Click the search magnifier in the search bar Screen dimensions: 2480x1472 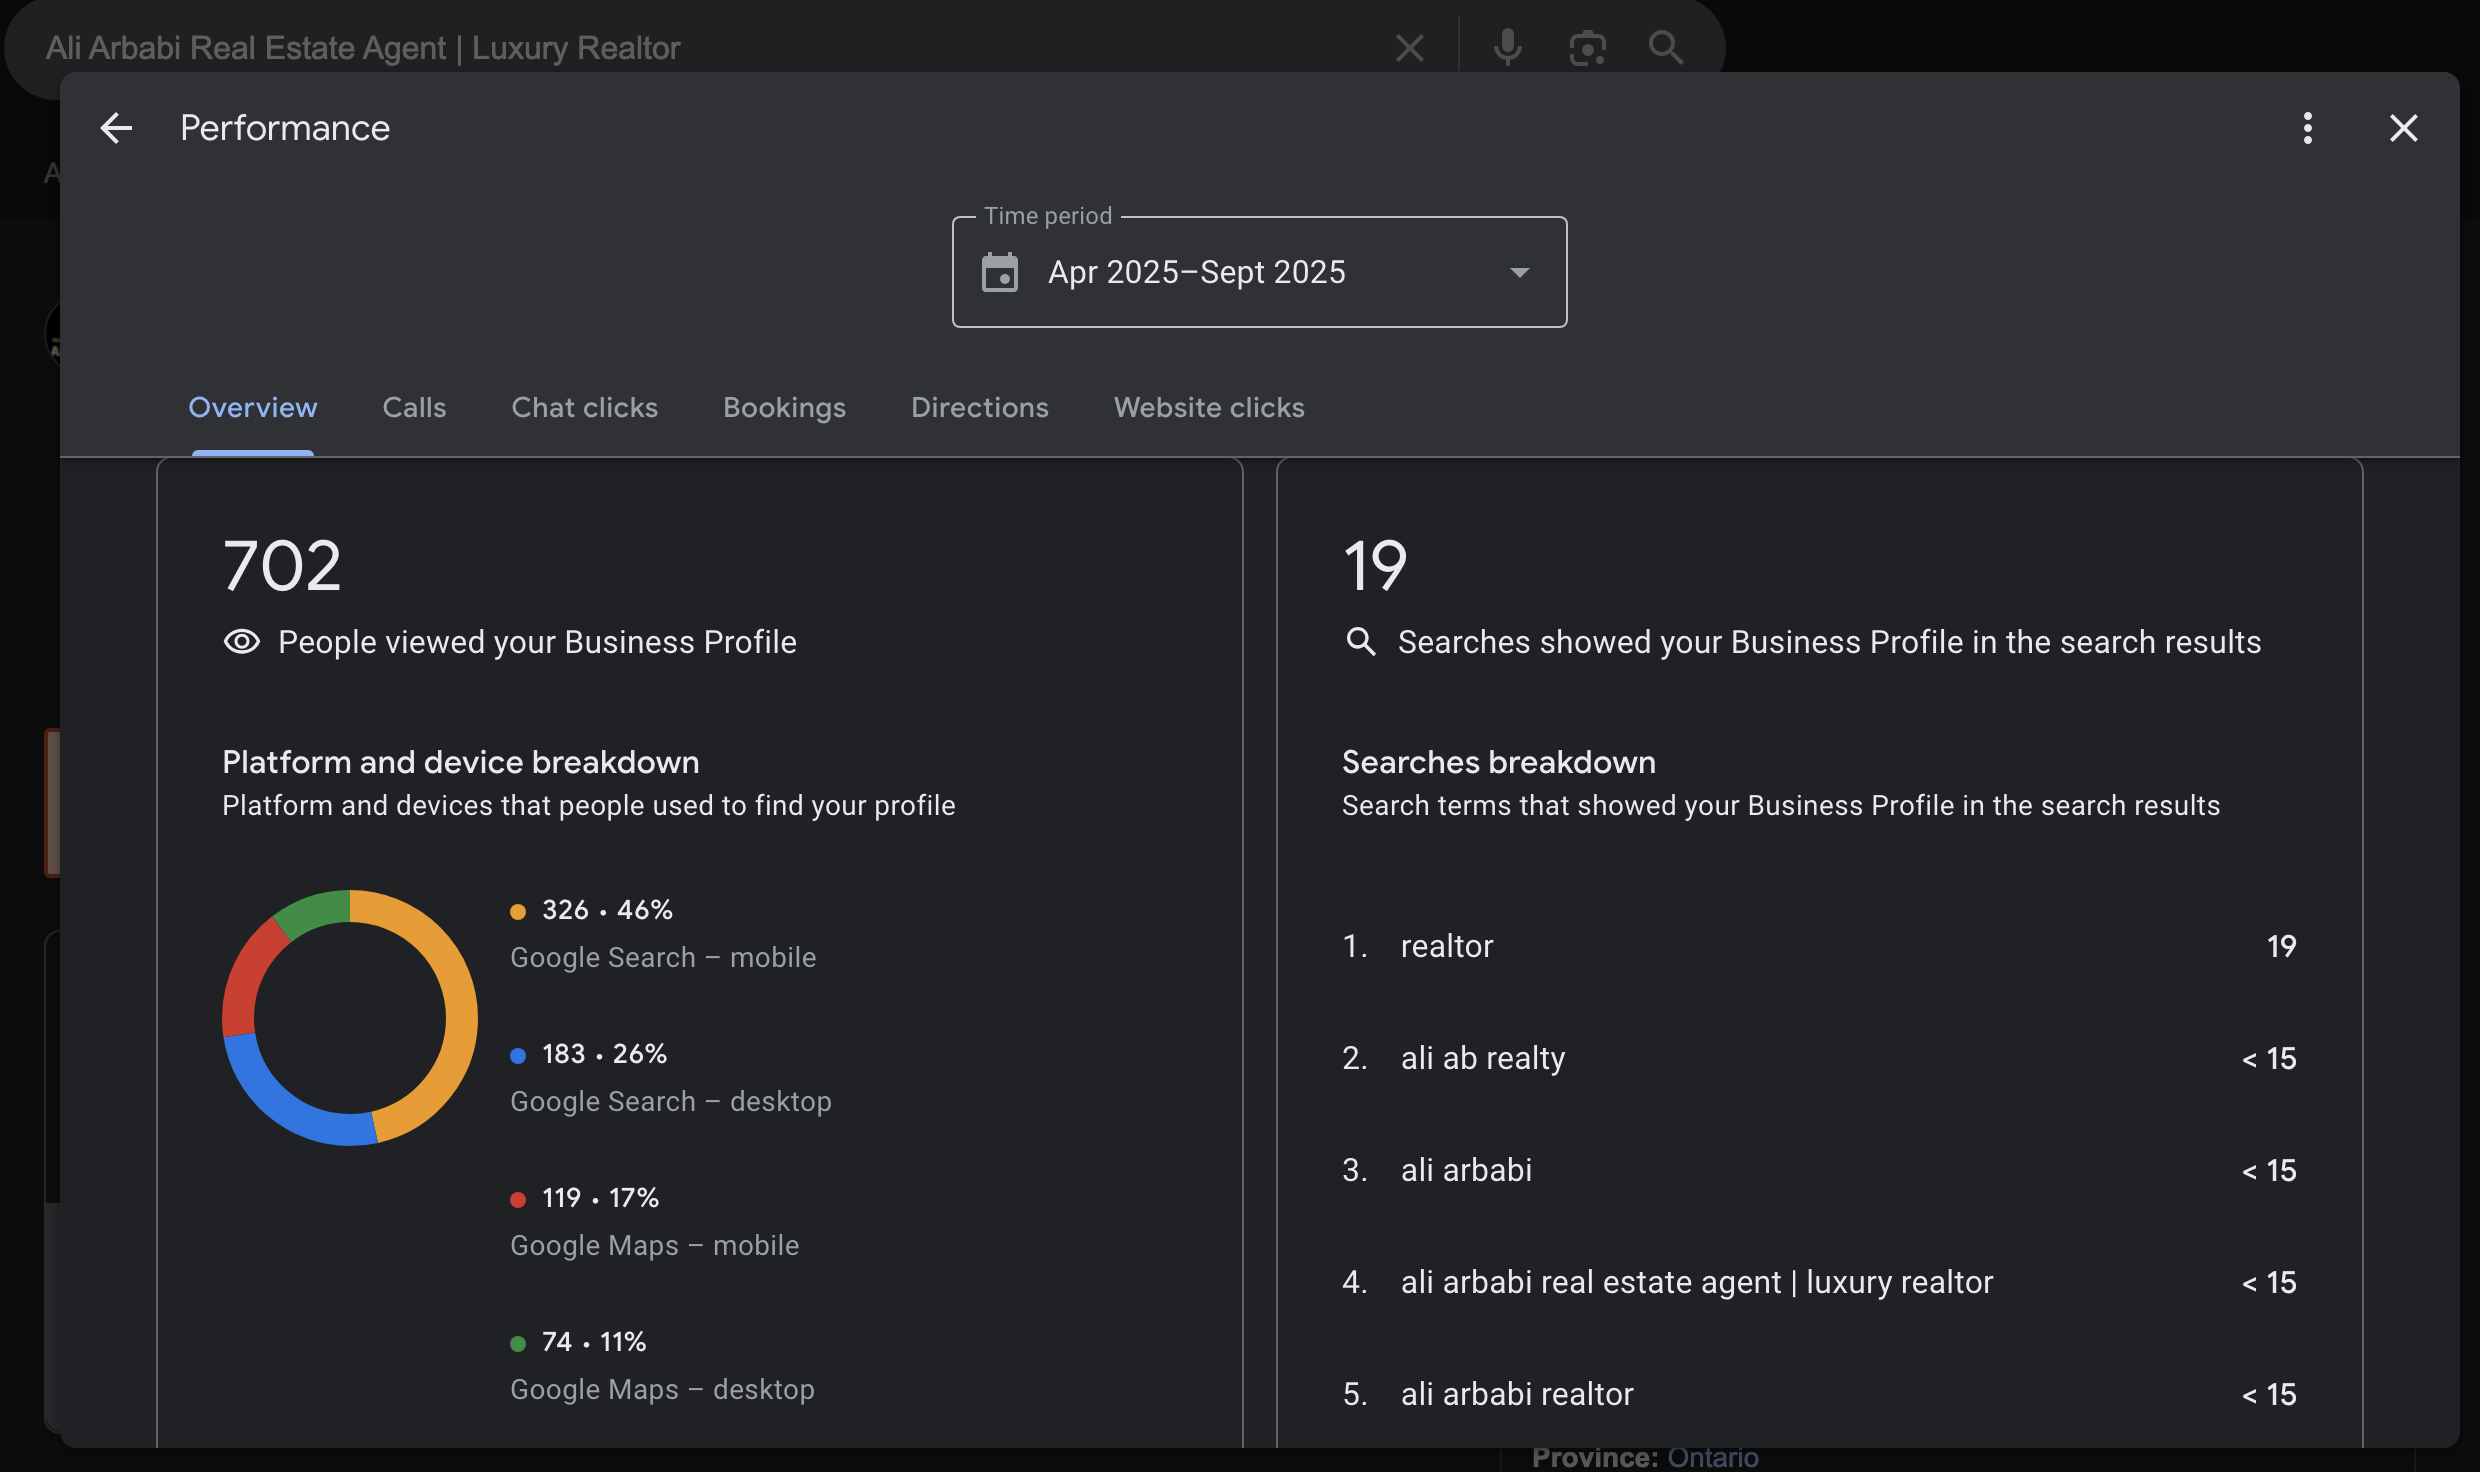pyautogui.click(x=1665, y=47)
